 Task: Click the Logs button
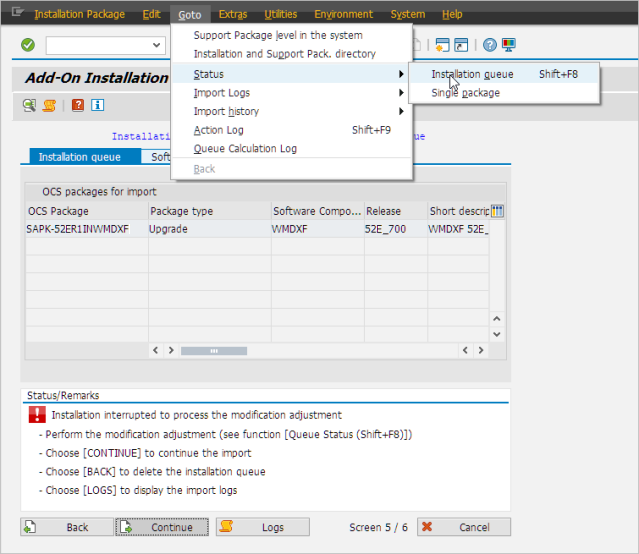(x=263, y=527)
